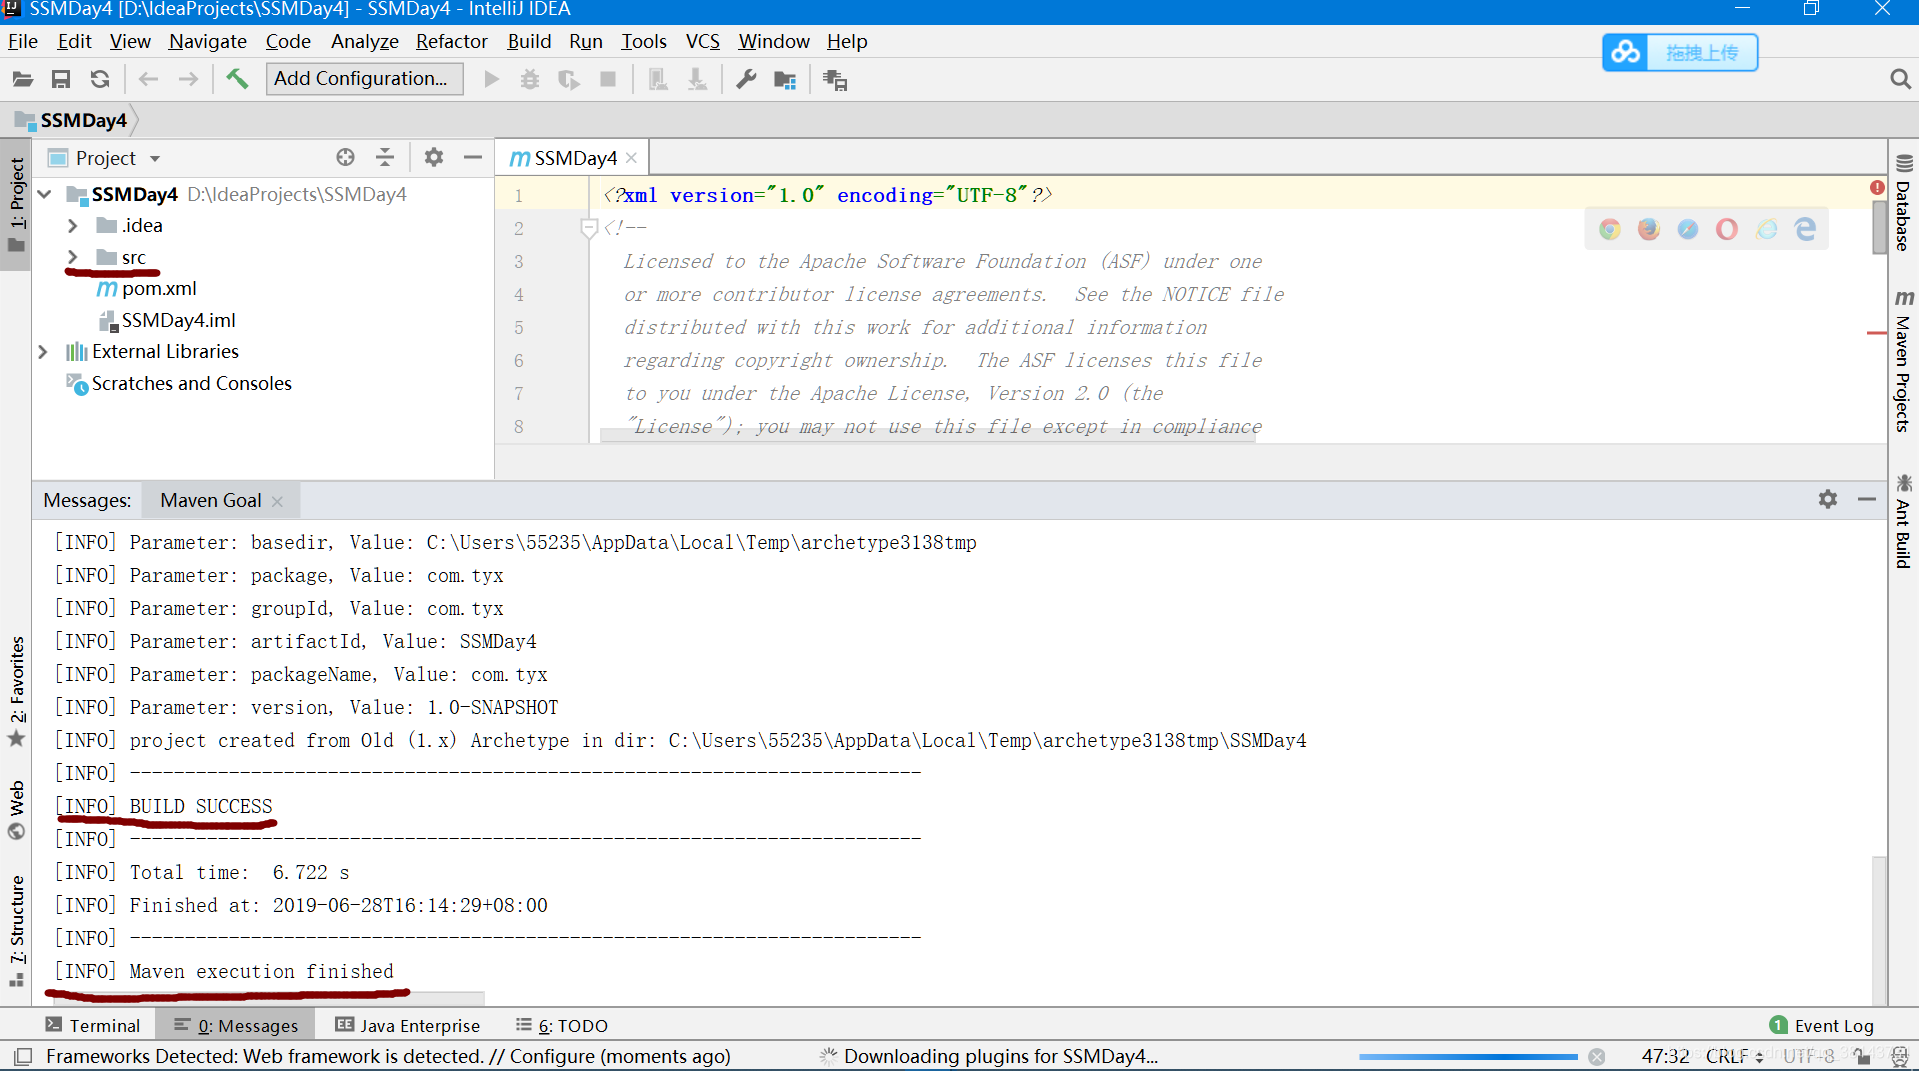Viewport: 1919px width, 1071px height.
Task: Toggle the Database side tool window
Action: [1903, 204]
